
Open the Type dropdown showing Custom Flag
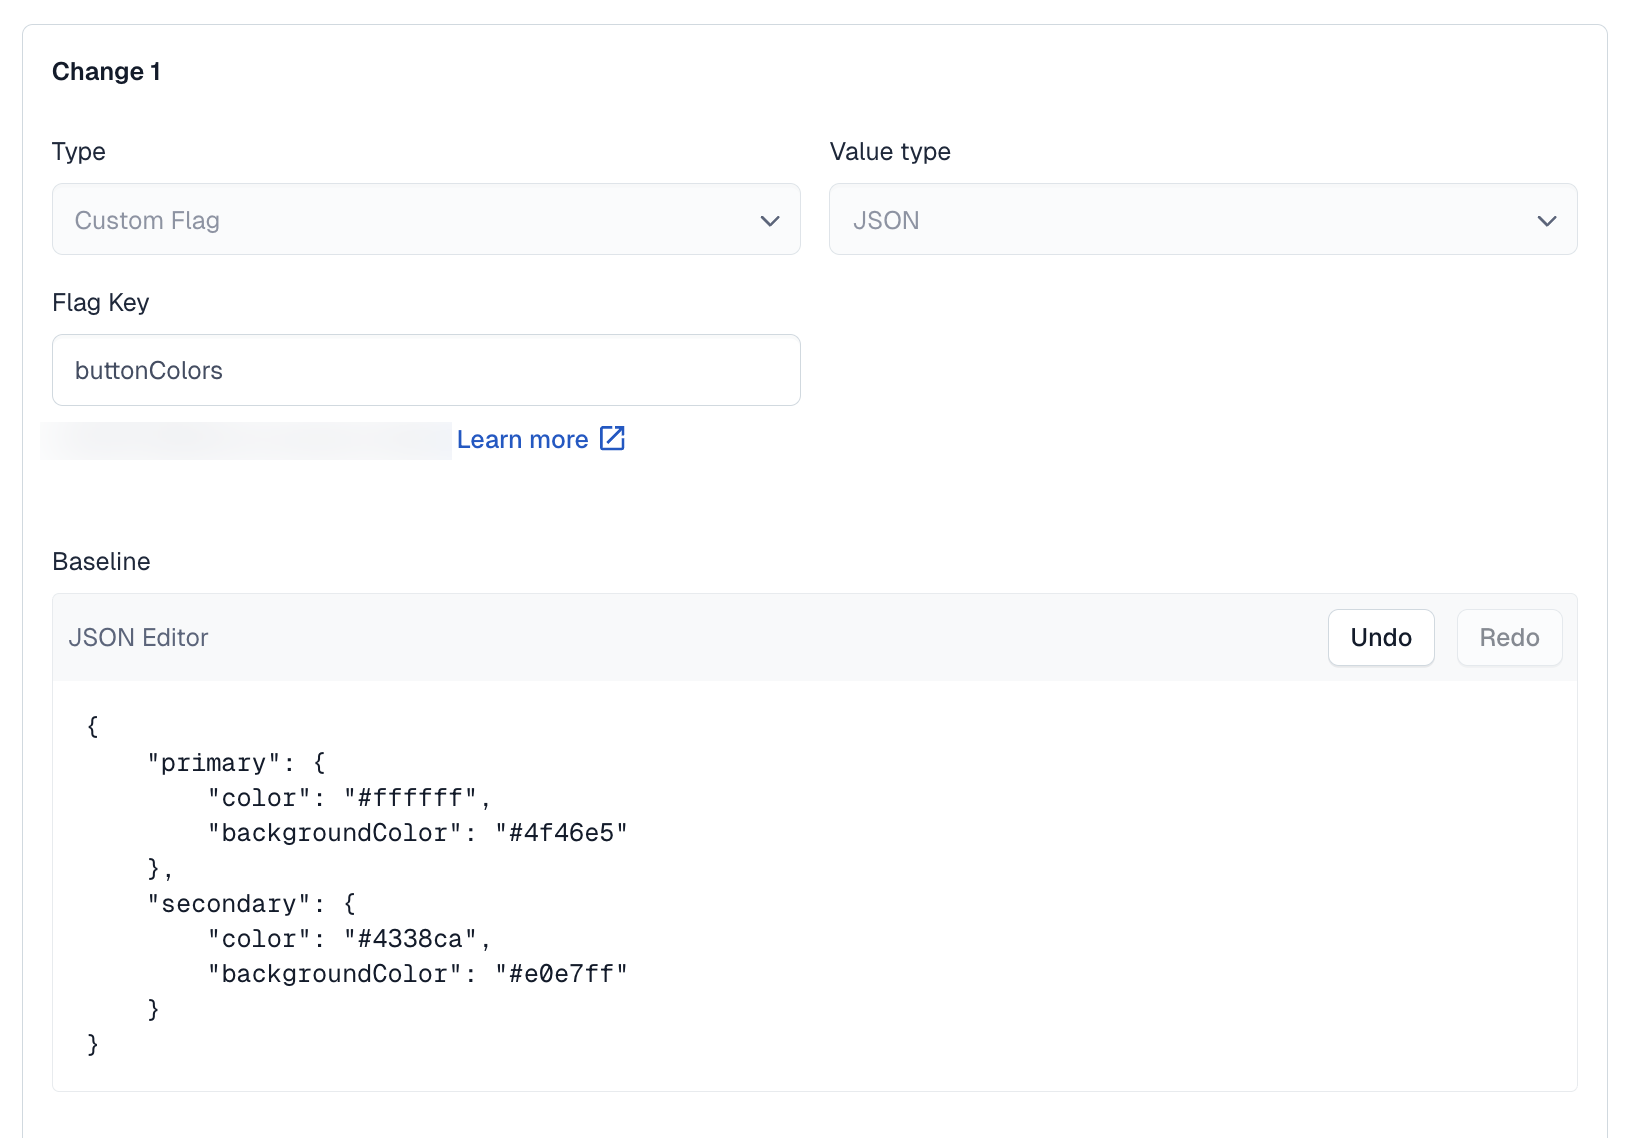[x=425, y=219]
